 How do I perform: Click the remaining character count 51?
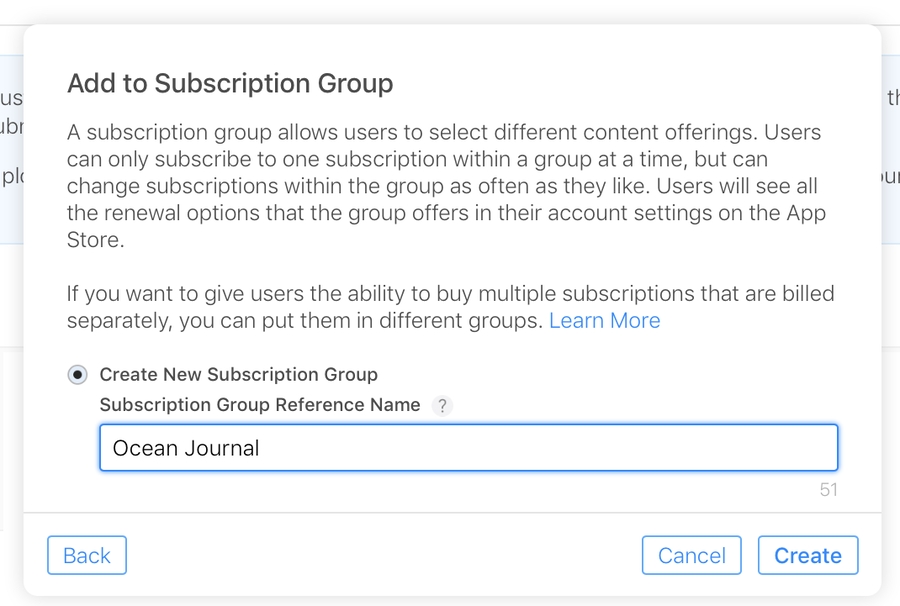tap(831, 490)
